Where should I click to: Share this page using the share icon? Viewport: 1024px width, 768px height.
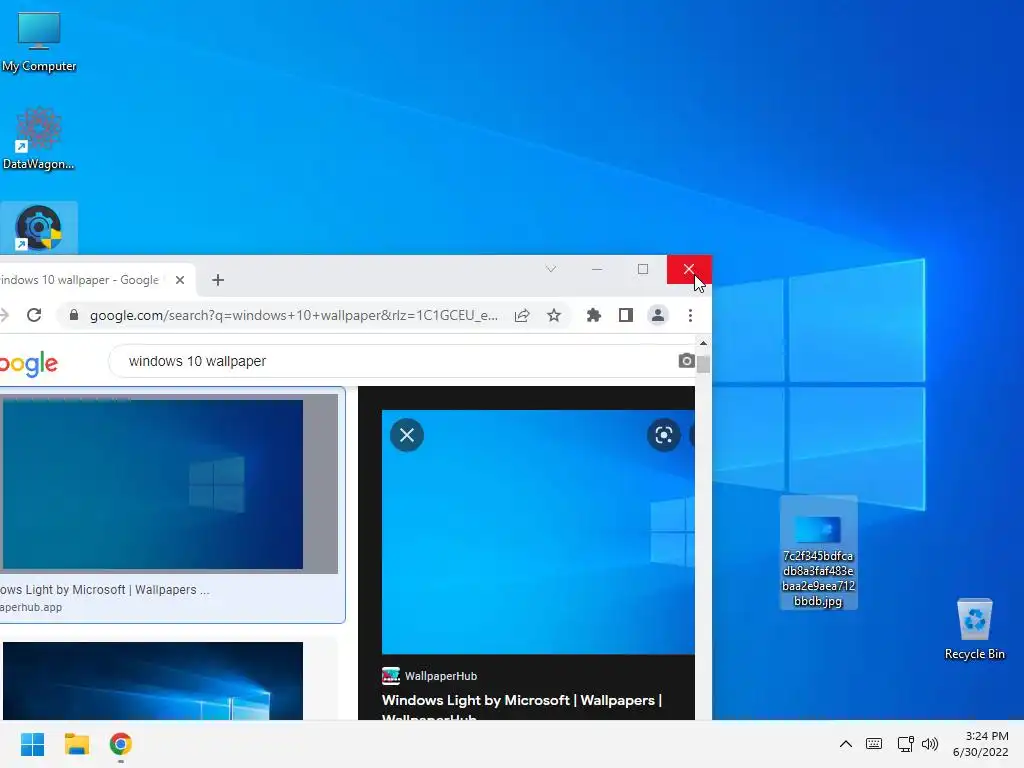click(x=522, y=315)
